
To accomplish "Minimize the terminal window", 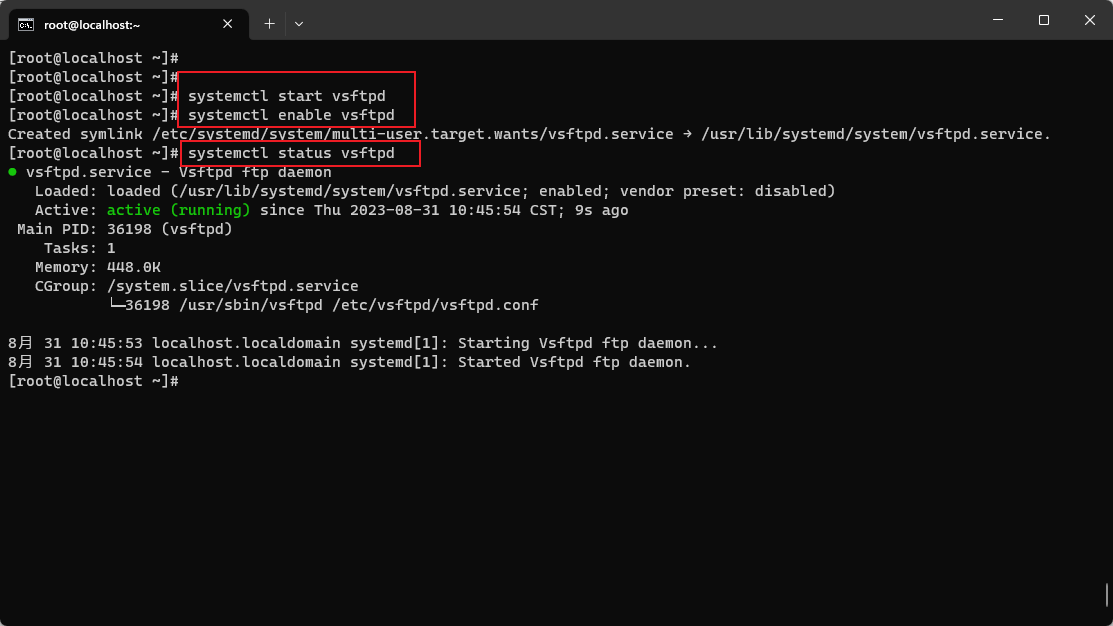I will tap(998, 19).
